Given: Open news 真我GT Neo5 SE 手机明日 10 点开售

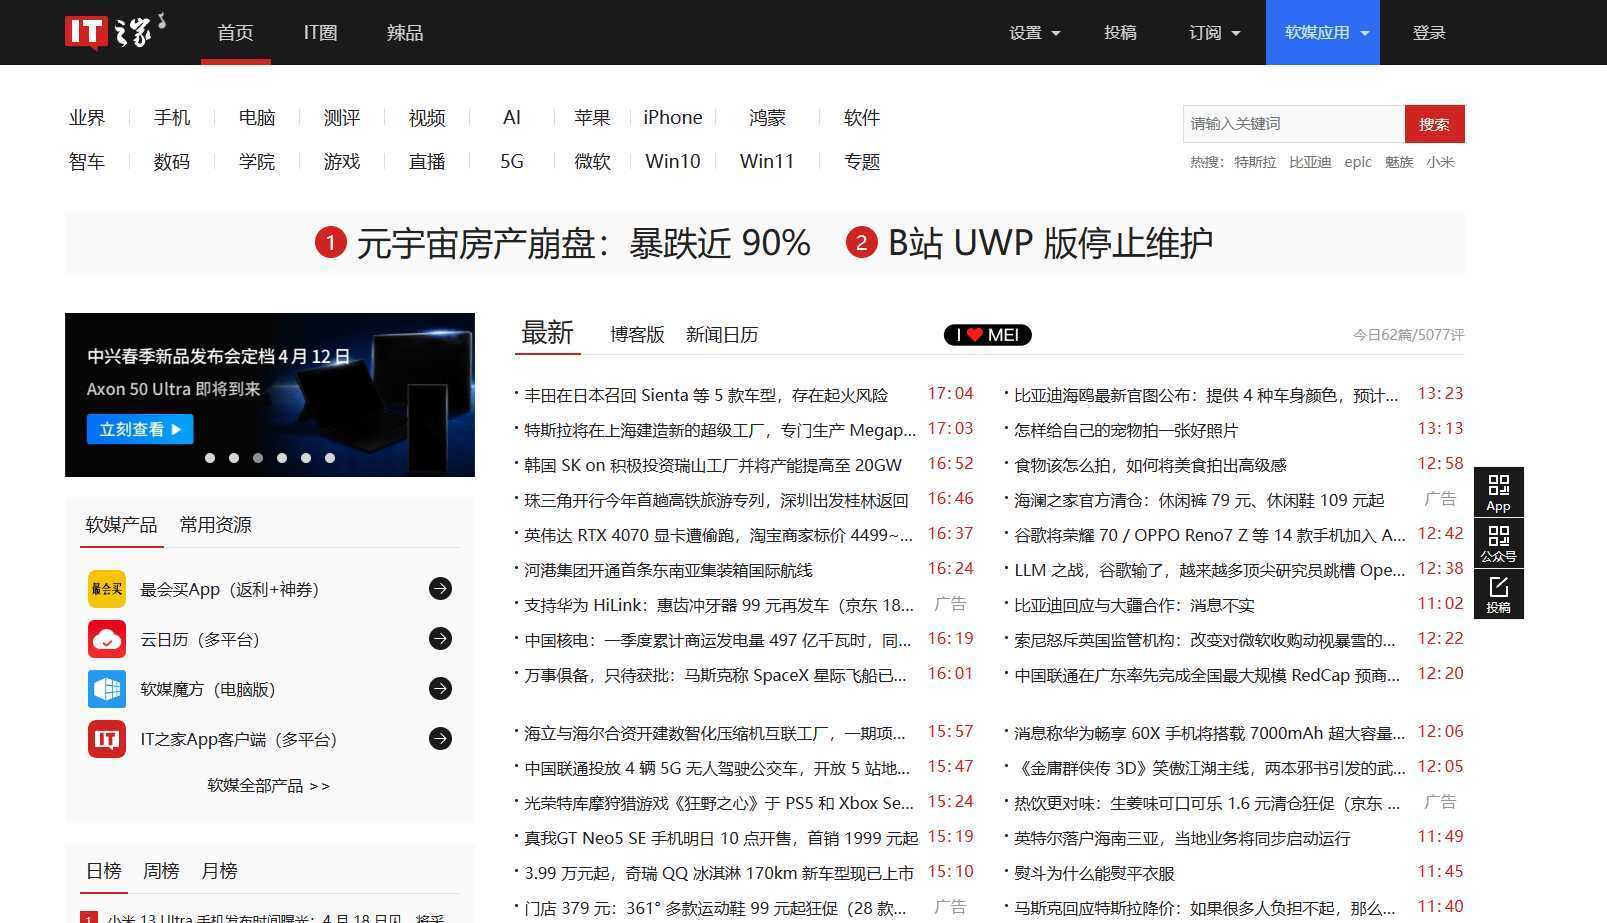Looking at the screenshot, I should tap(721, 838).
